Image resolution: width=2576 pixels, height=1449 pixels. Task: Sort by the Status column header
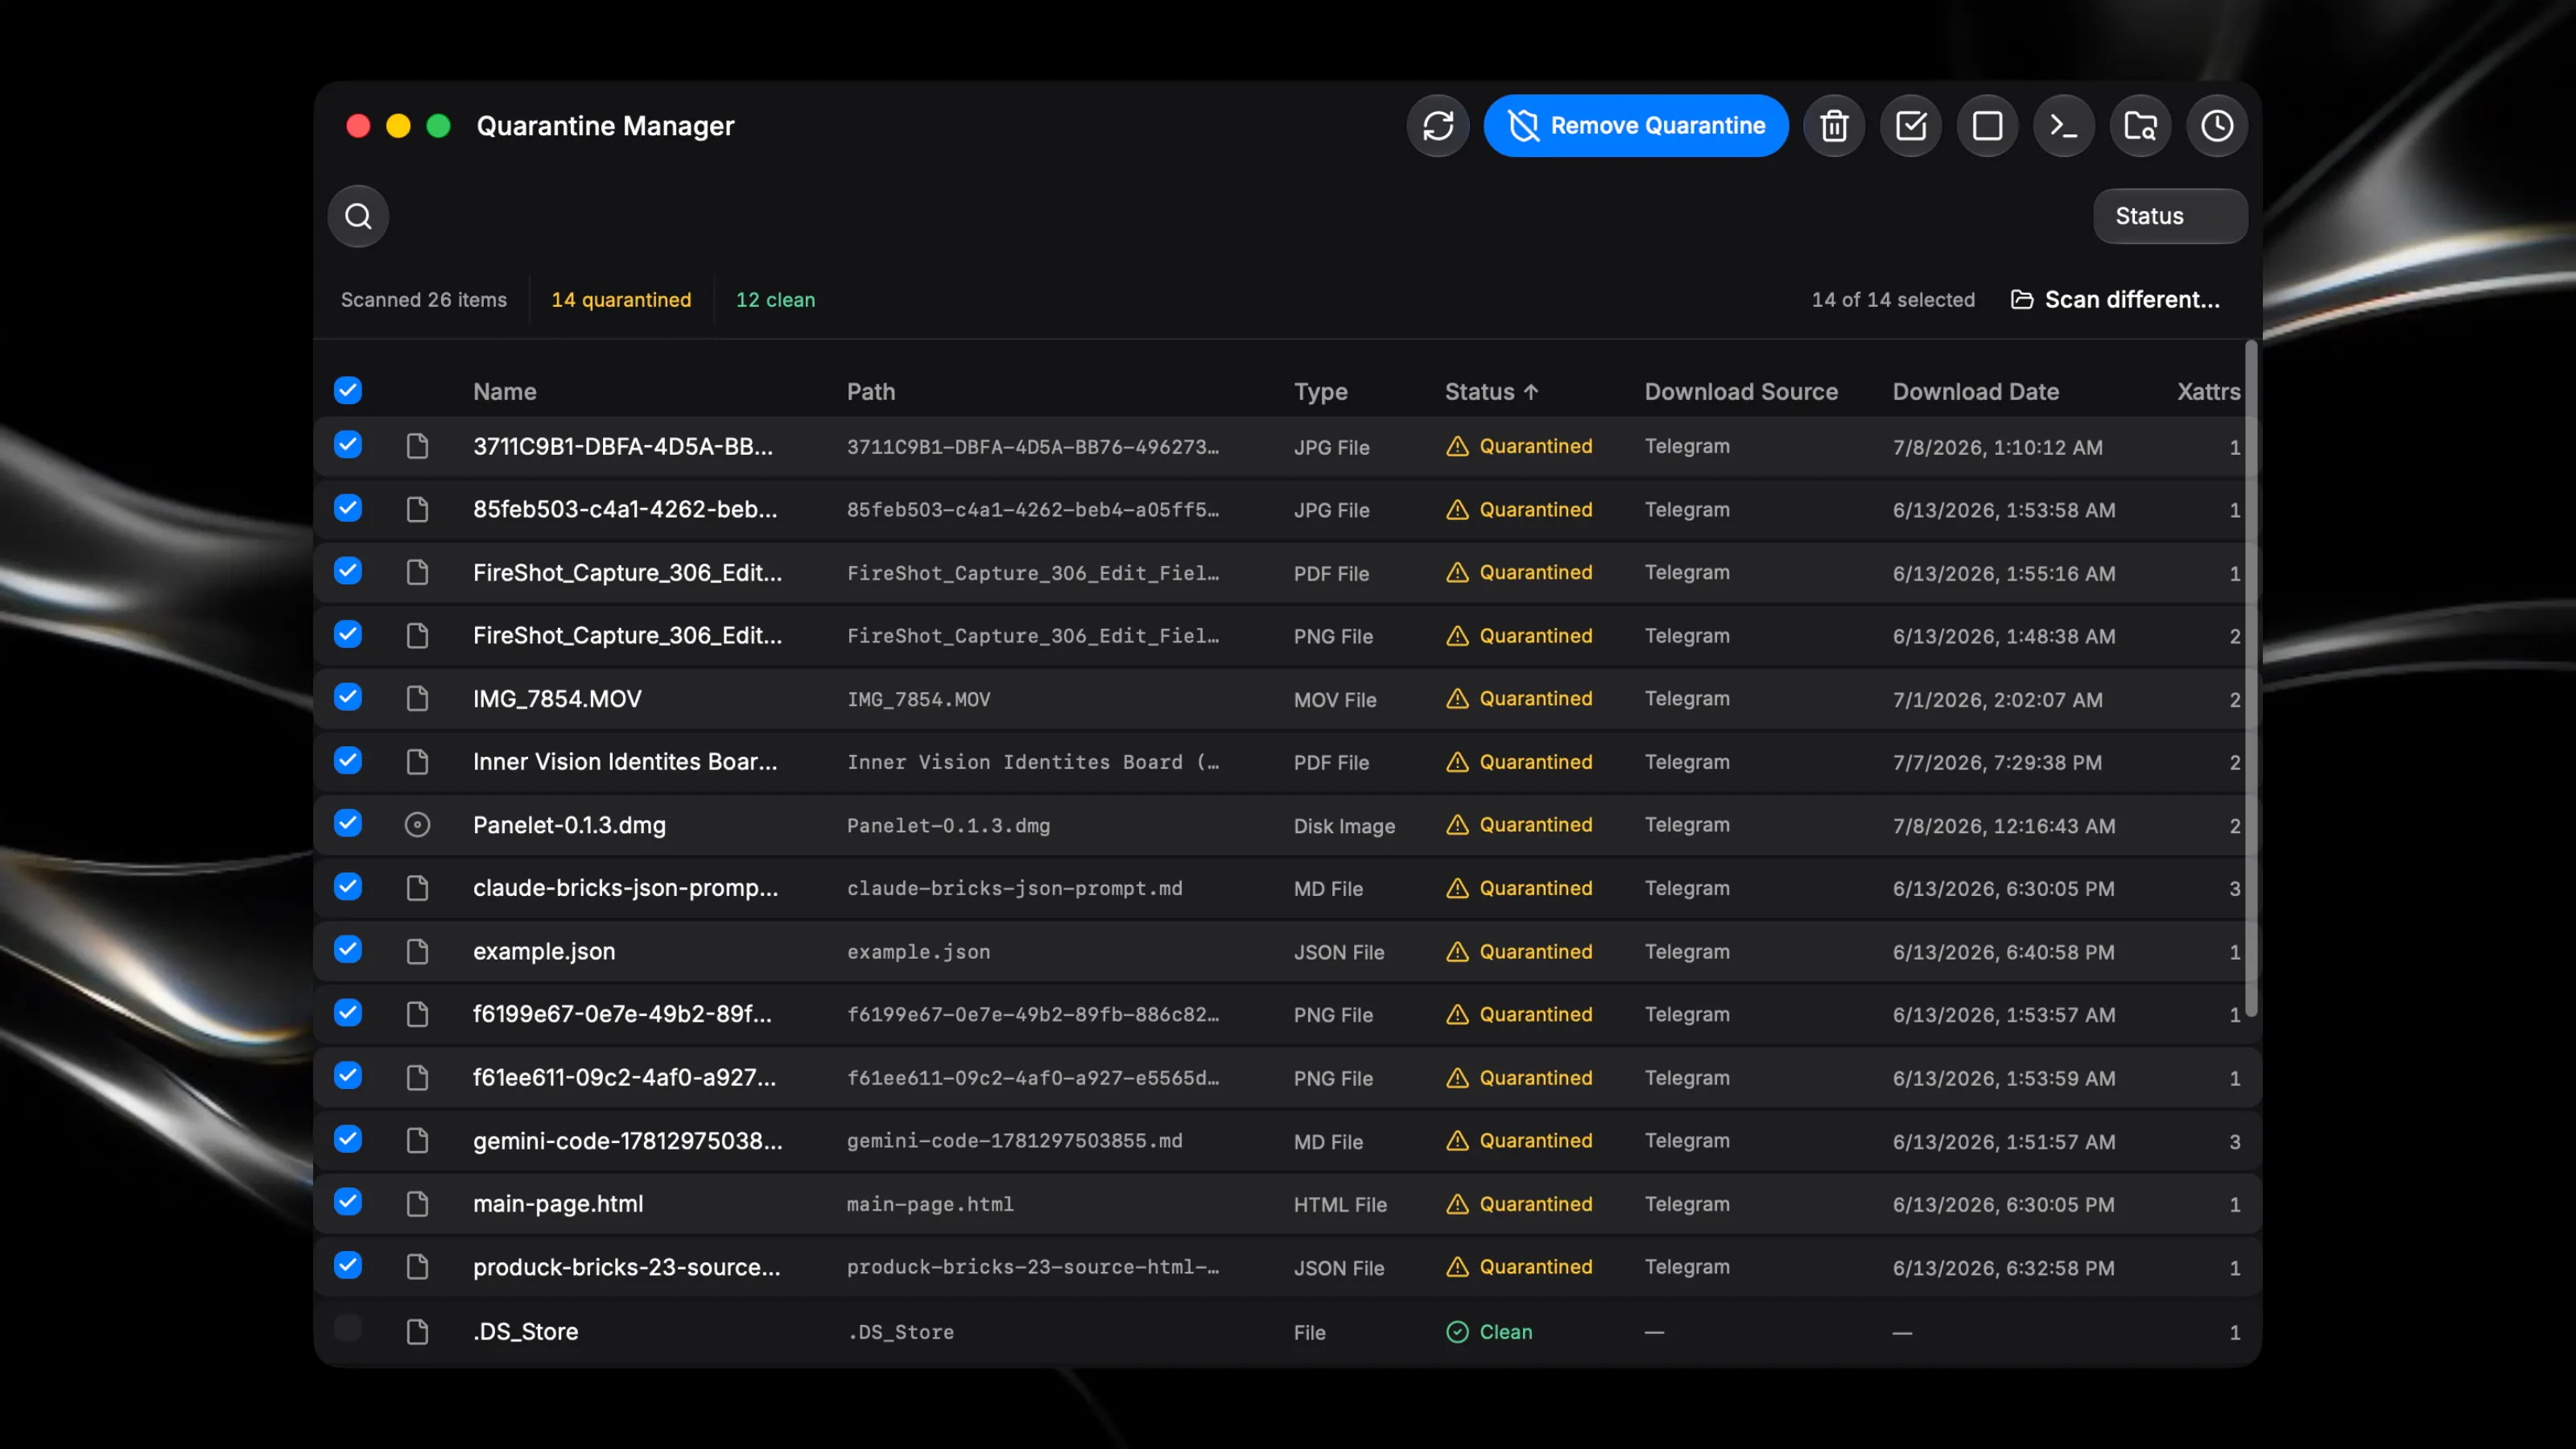1491,392
